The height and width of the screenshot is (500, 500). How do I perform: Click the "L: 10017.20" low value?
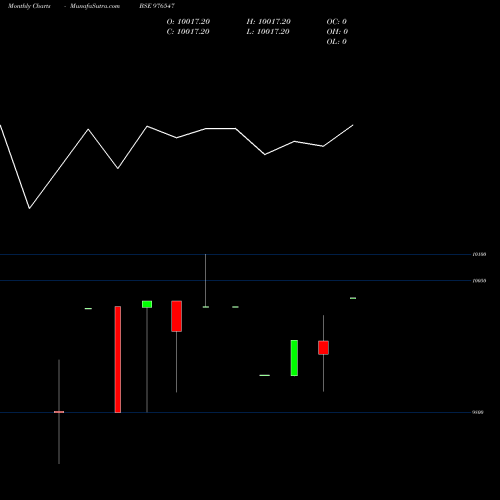point(268,32)
